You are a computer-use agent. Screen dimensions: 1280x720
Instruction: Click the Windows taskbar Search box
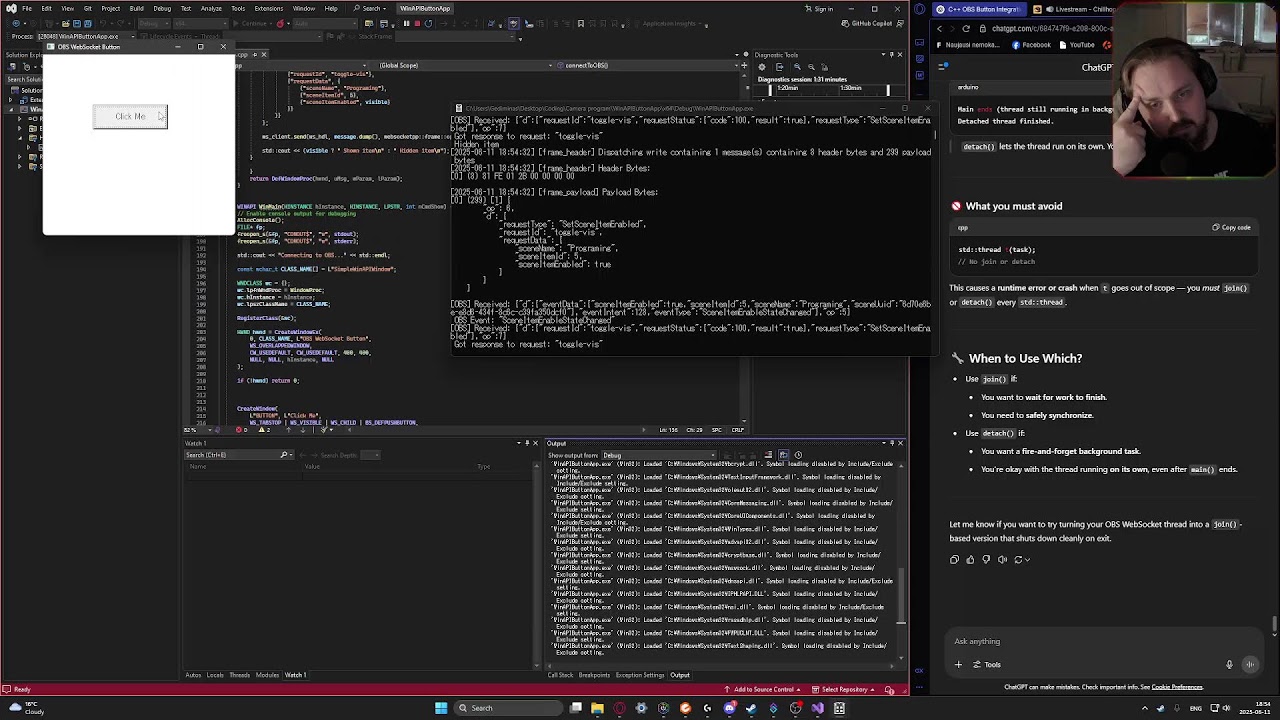pos(510,708)
